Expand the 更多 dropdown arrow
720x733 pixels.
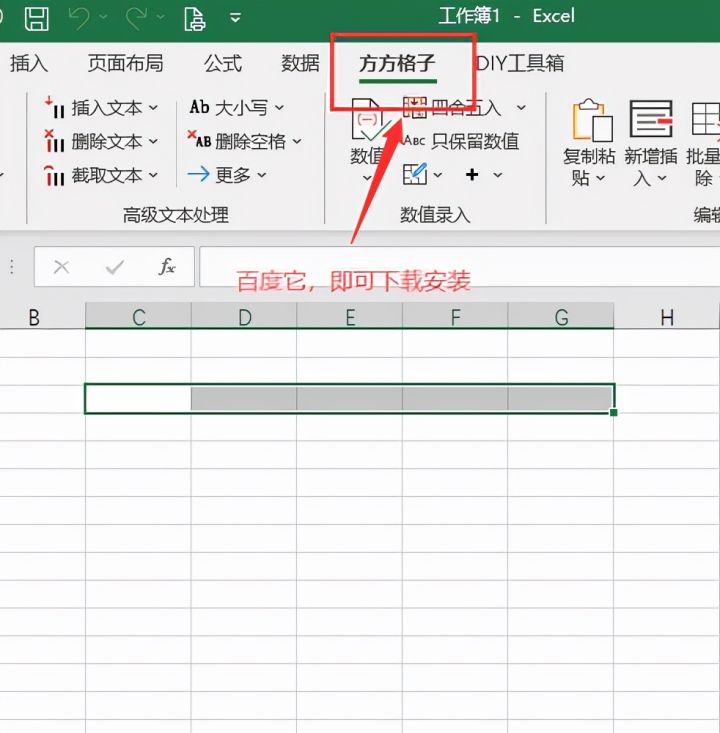click(x=262, y=175)
